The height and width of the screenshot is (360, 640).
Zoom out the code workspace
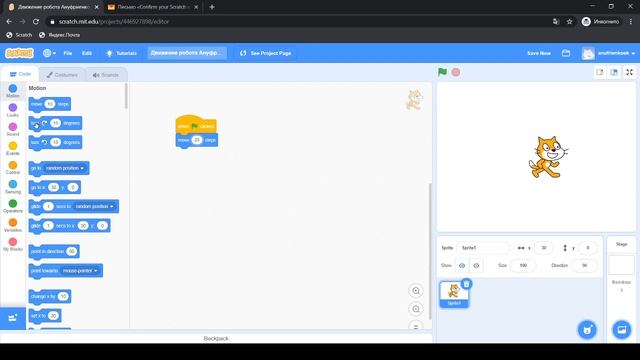click(x=416, y=309)
